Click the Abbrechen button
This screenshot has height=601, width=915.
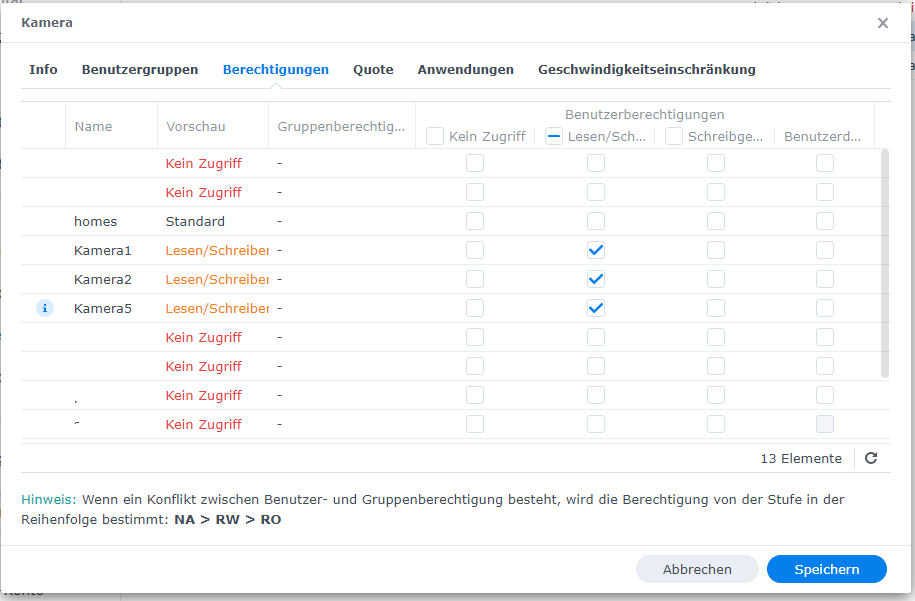[697, 569]
